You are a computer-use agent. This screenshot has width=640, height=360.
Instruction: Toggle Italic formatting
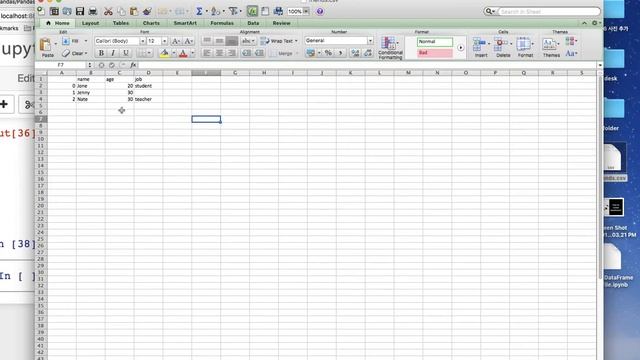(x=113, y=53)
